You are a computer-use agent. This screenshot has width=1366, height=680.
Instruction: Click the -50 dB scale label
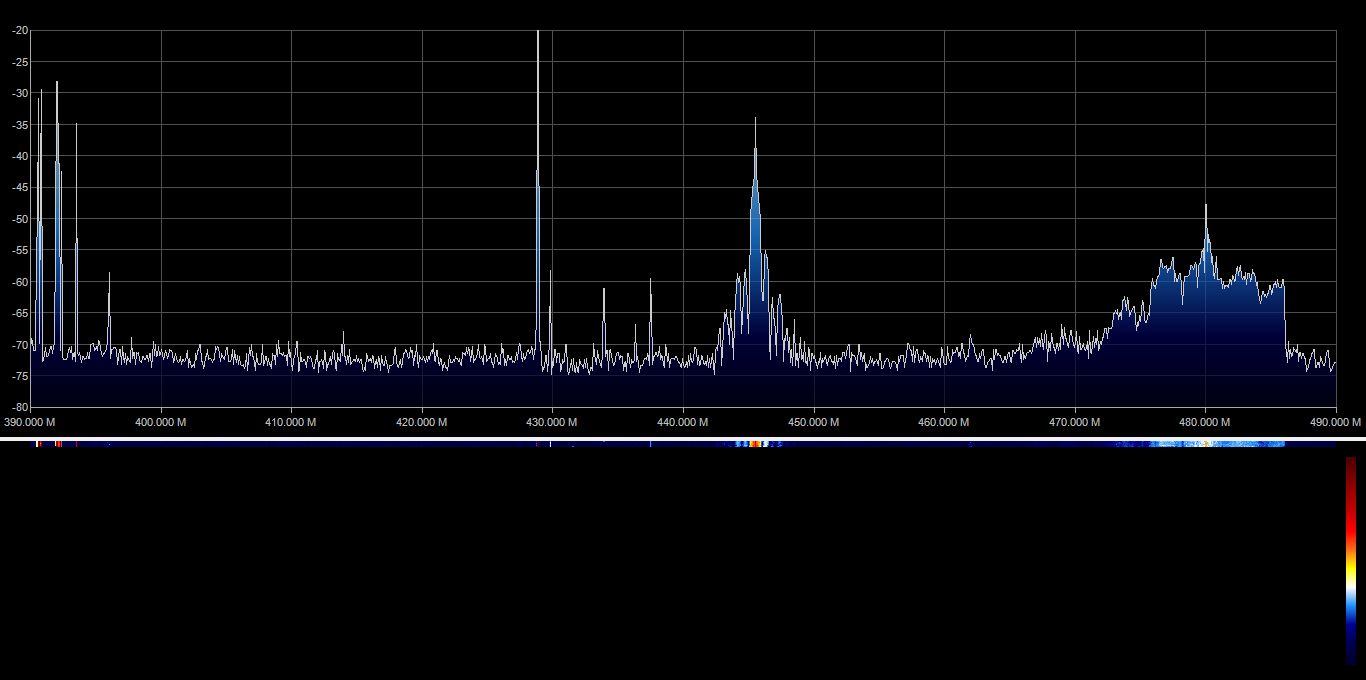(20, 219)
